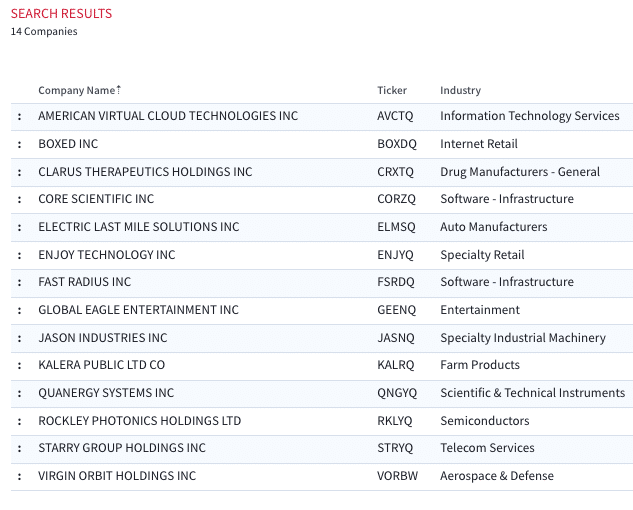
Task: Click ticker KALRQ
Action: tap(396, 365)
